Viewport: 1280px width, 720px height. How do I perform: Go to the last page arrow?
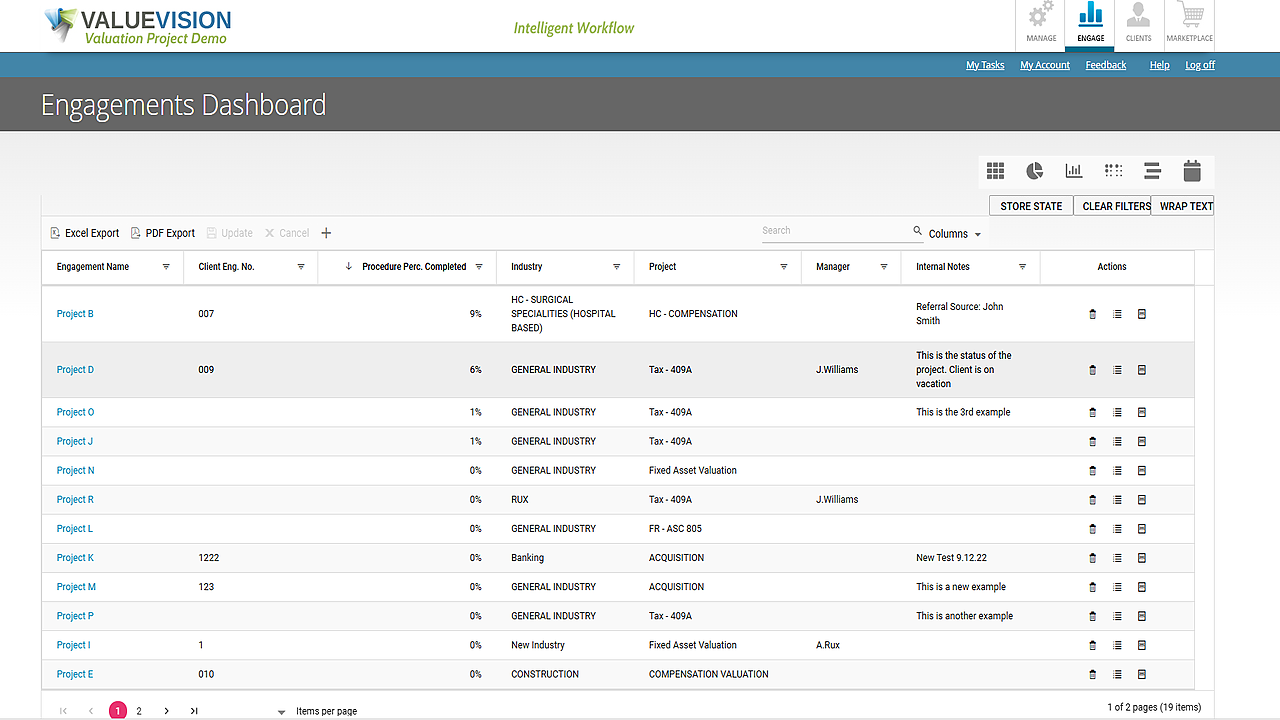(194, 711)
